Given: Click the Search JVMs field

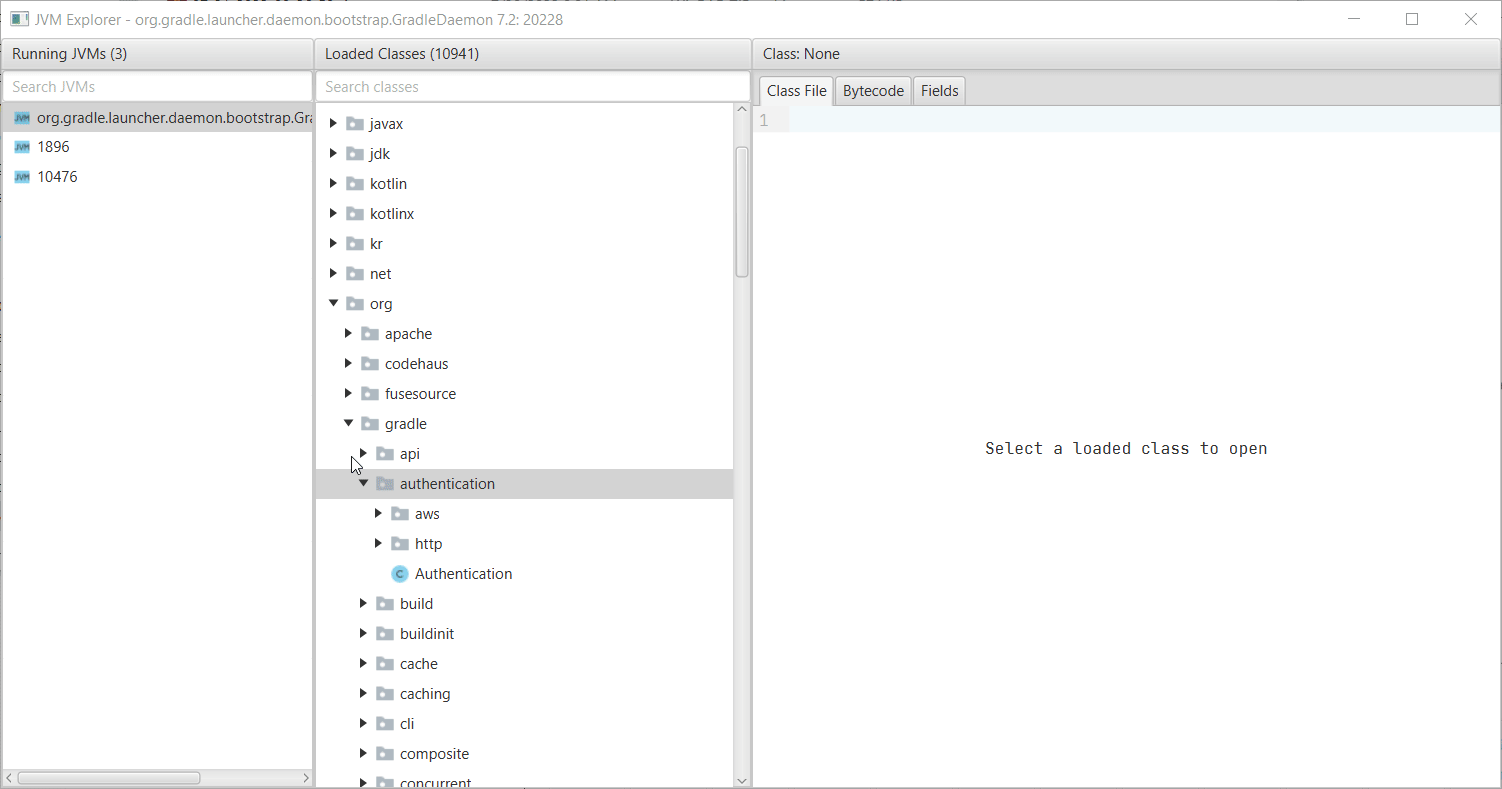Looking at the screenshot, I should 157,87.
